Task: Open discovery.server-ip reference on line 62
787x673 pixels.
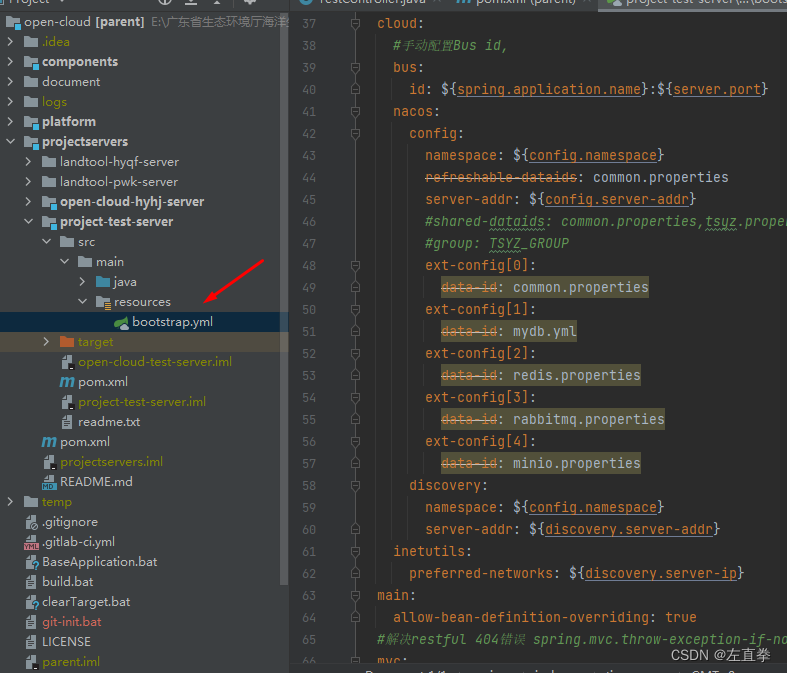Action: 661,573
